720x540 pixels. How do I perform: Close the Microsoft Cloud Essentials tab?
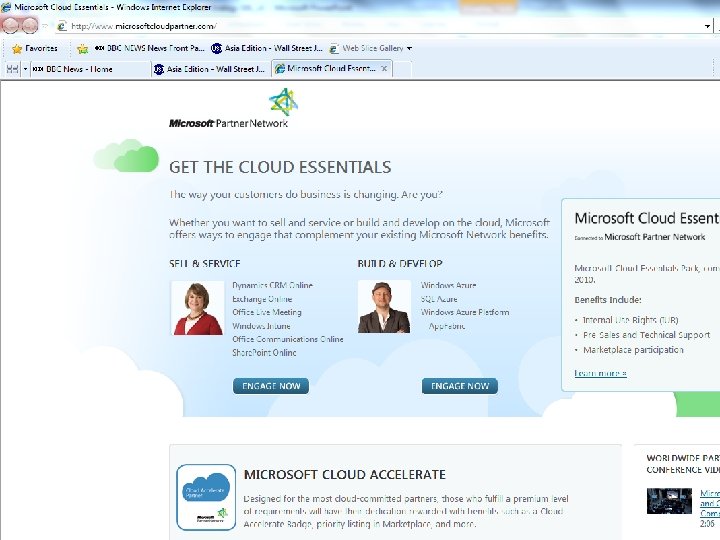384,68
